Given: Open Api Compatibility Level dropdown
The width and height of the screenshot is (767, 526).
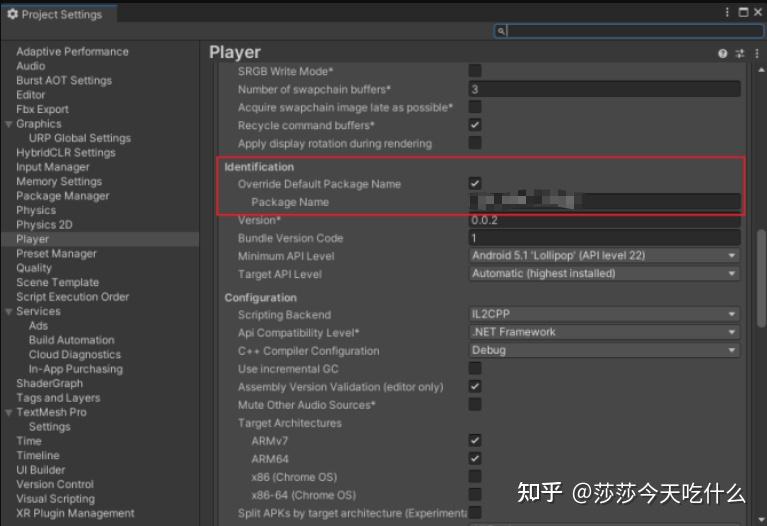Looking at the screenshot, I should (604, 332).
